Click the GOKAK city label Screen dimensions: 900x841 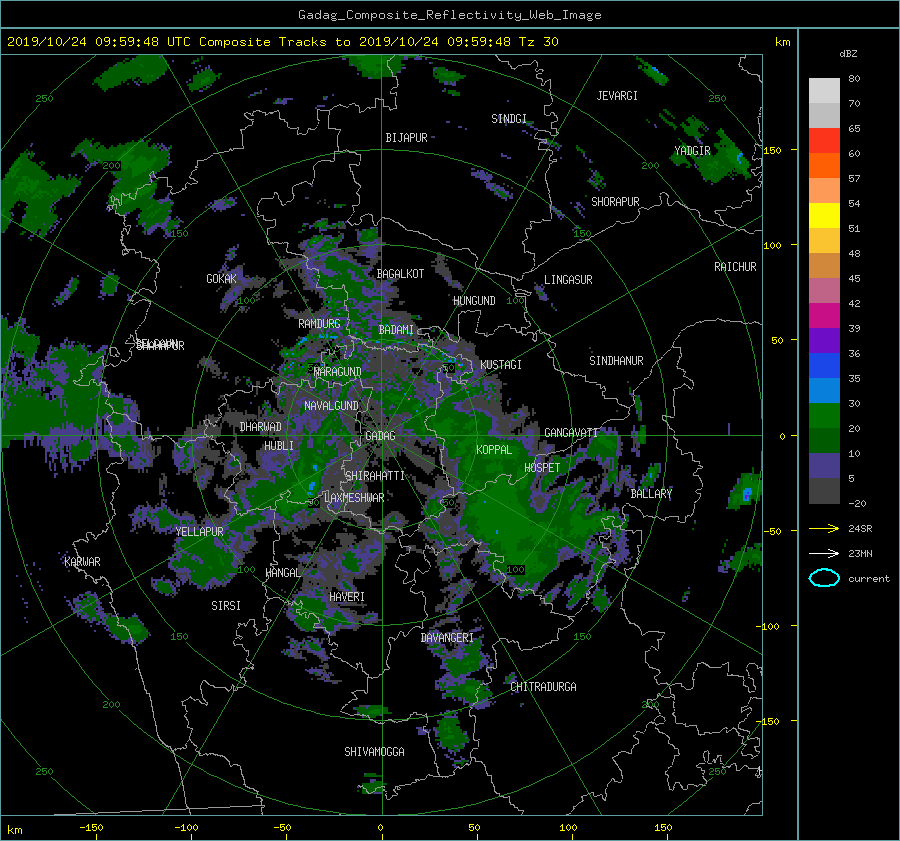tap(221, 279)
